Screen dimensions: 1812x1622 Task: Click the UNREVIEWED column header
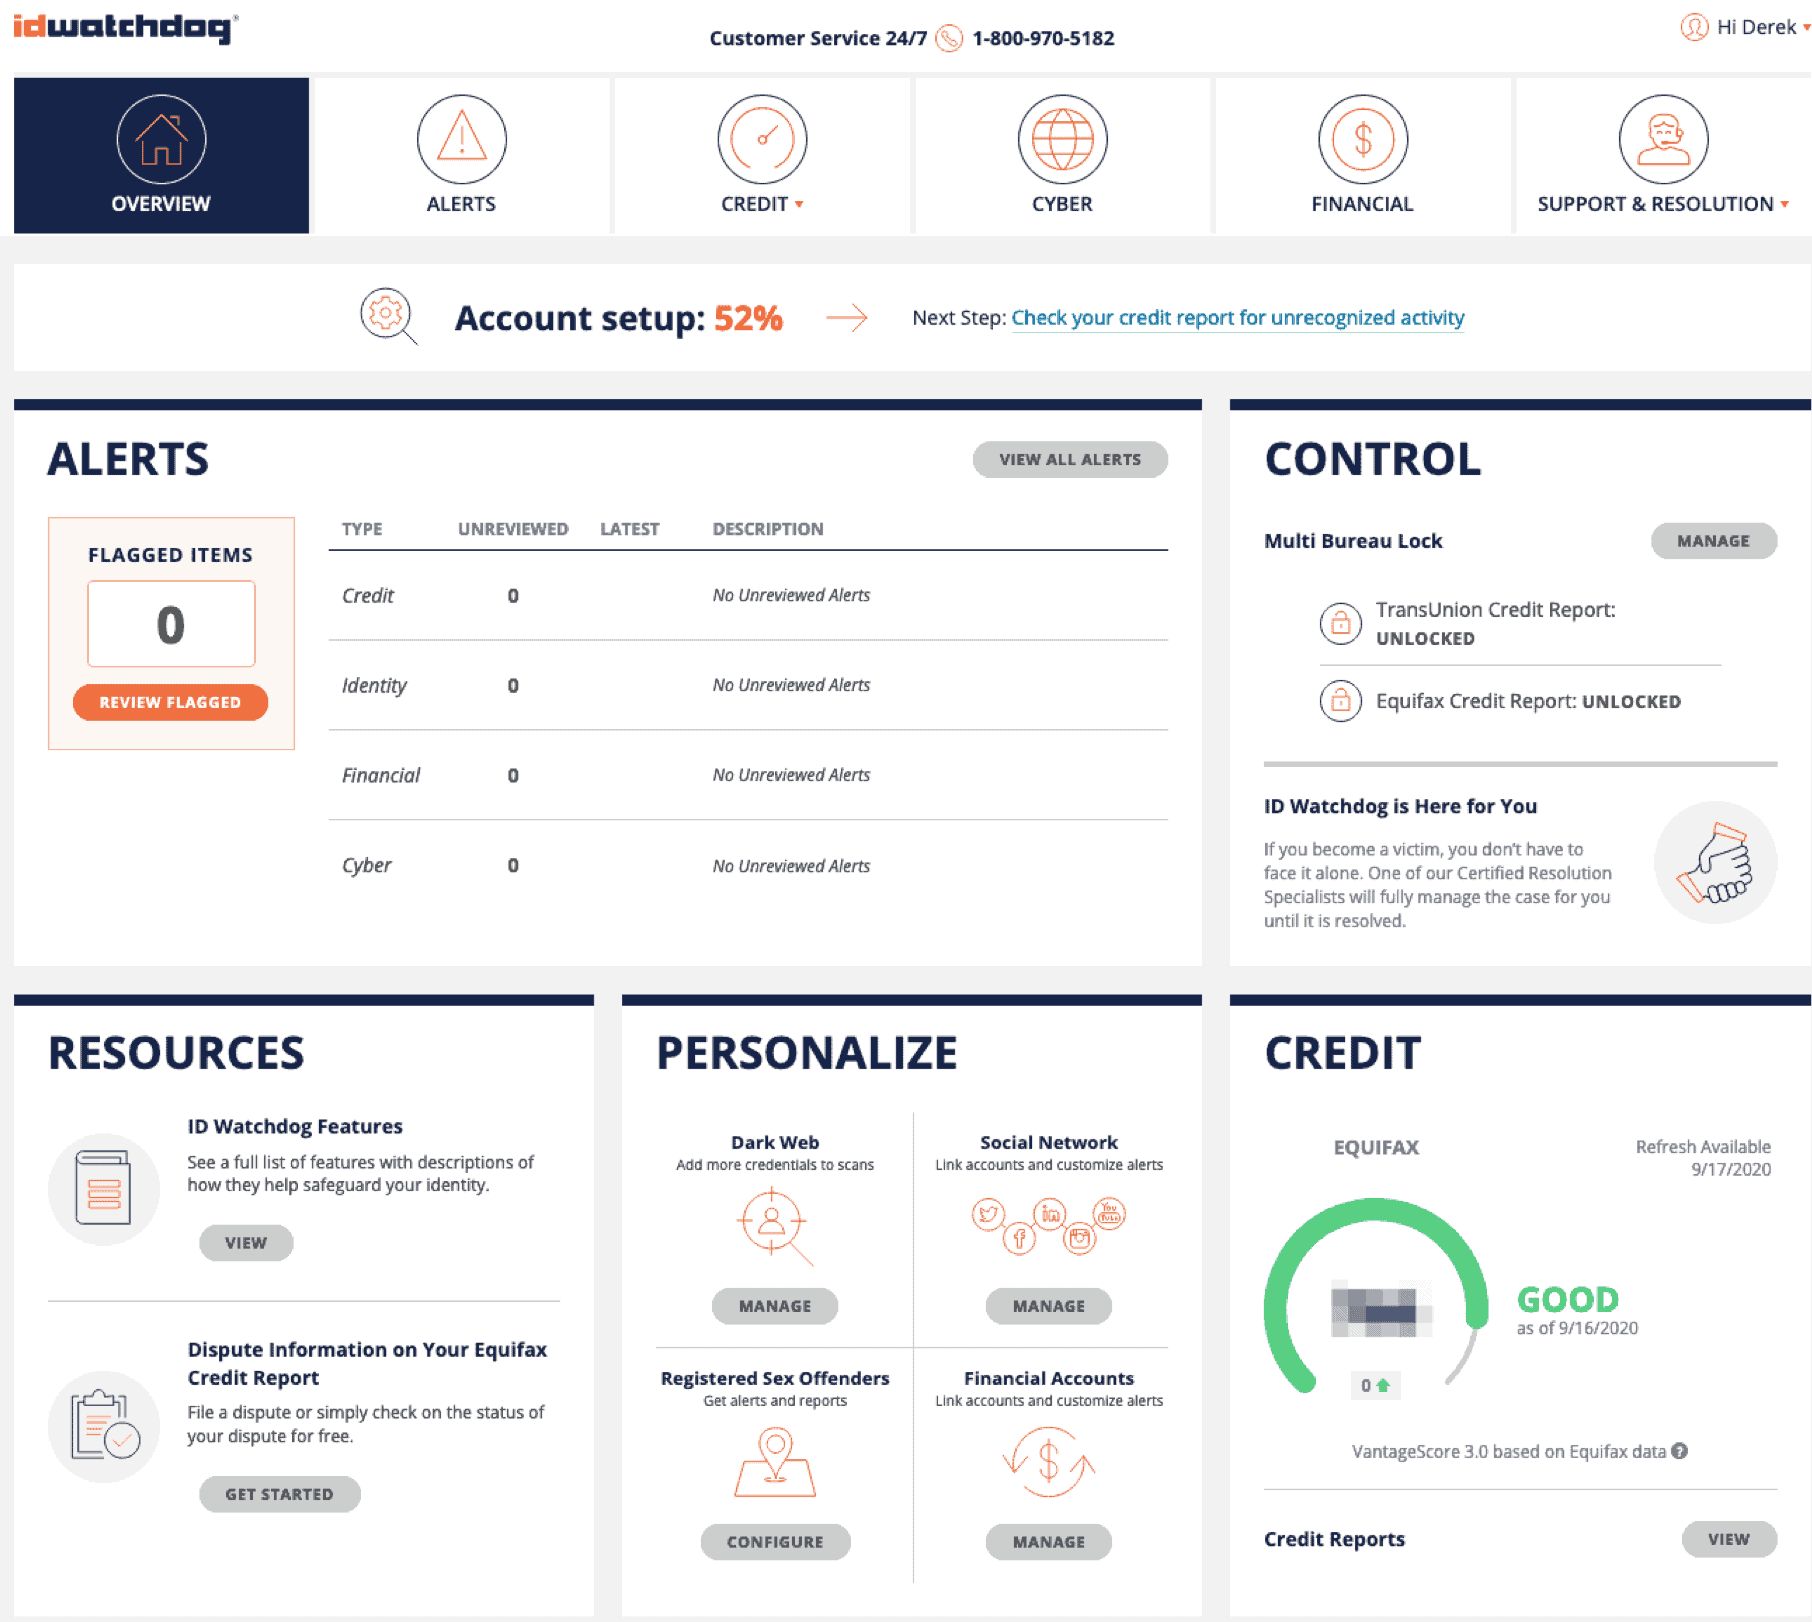tap(513, 529)
